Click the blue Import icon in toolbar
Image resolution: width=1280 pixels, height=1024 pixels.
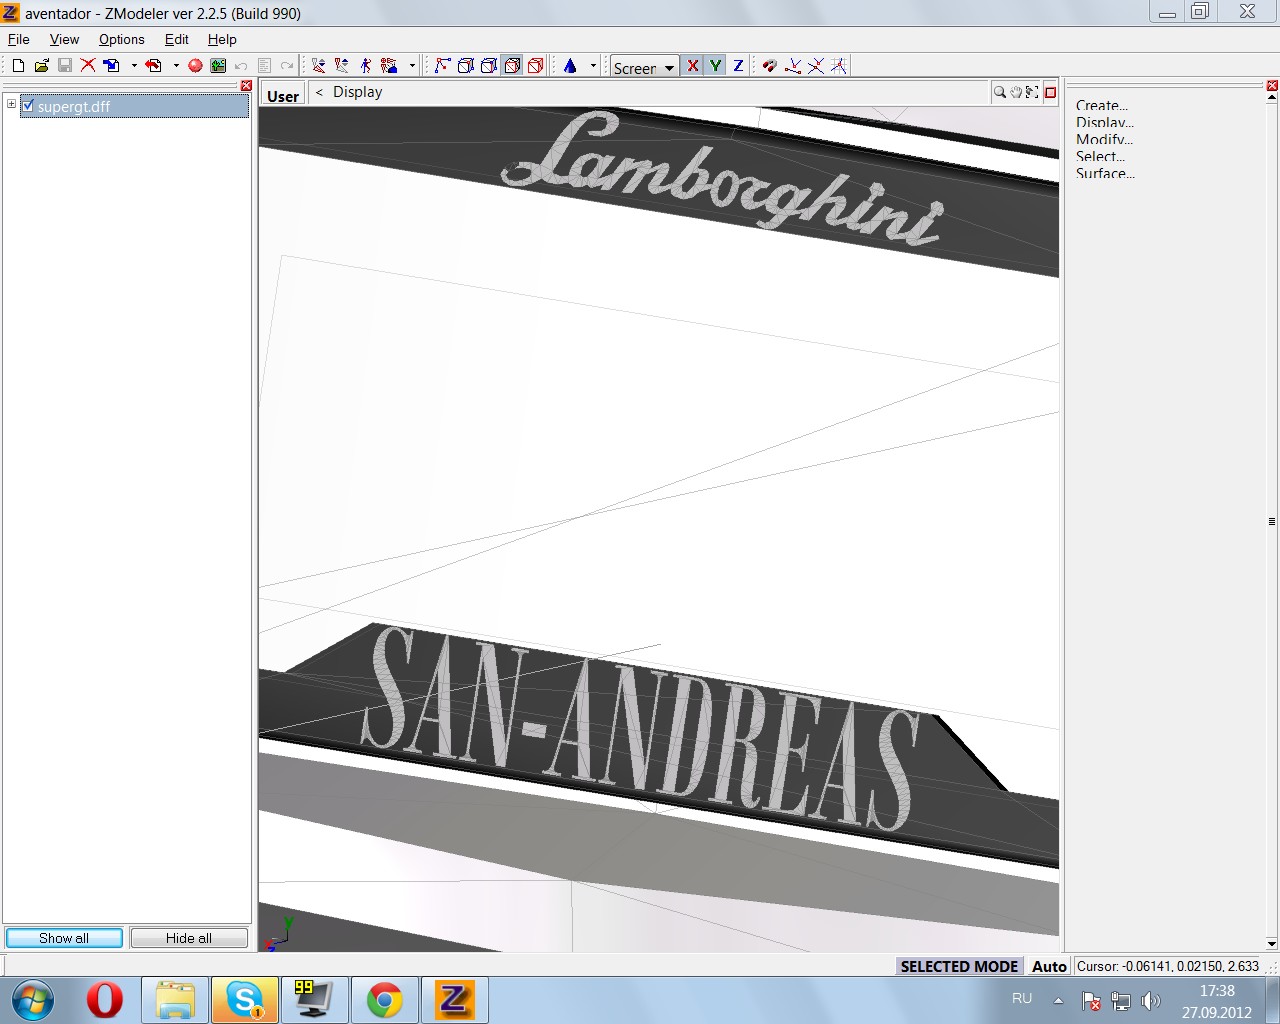(x=112, y=66)
